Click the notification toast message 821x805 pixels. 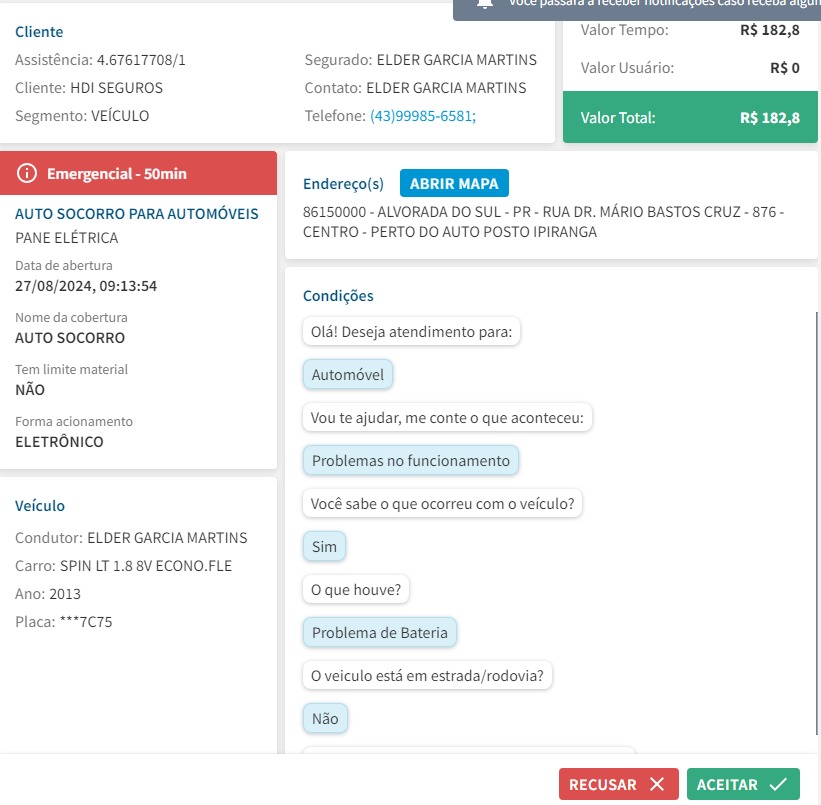[x=637, y=7]
